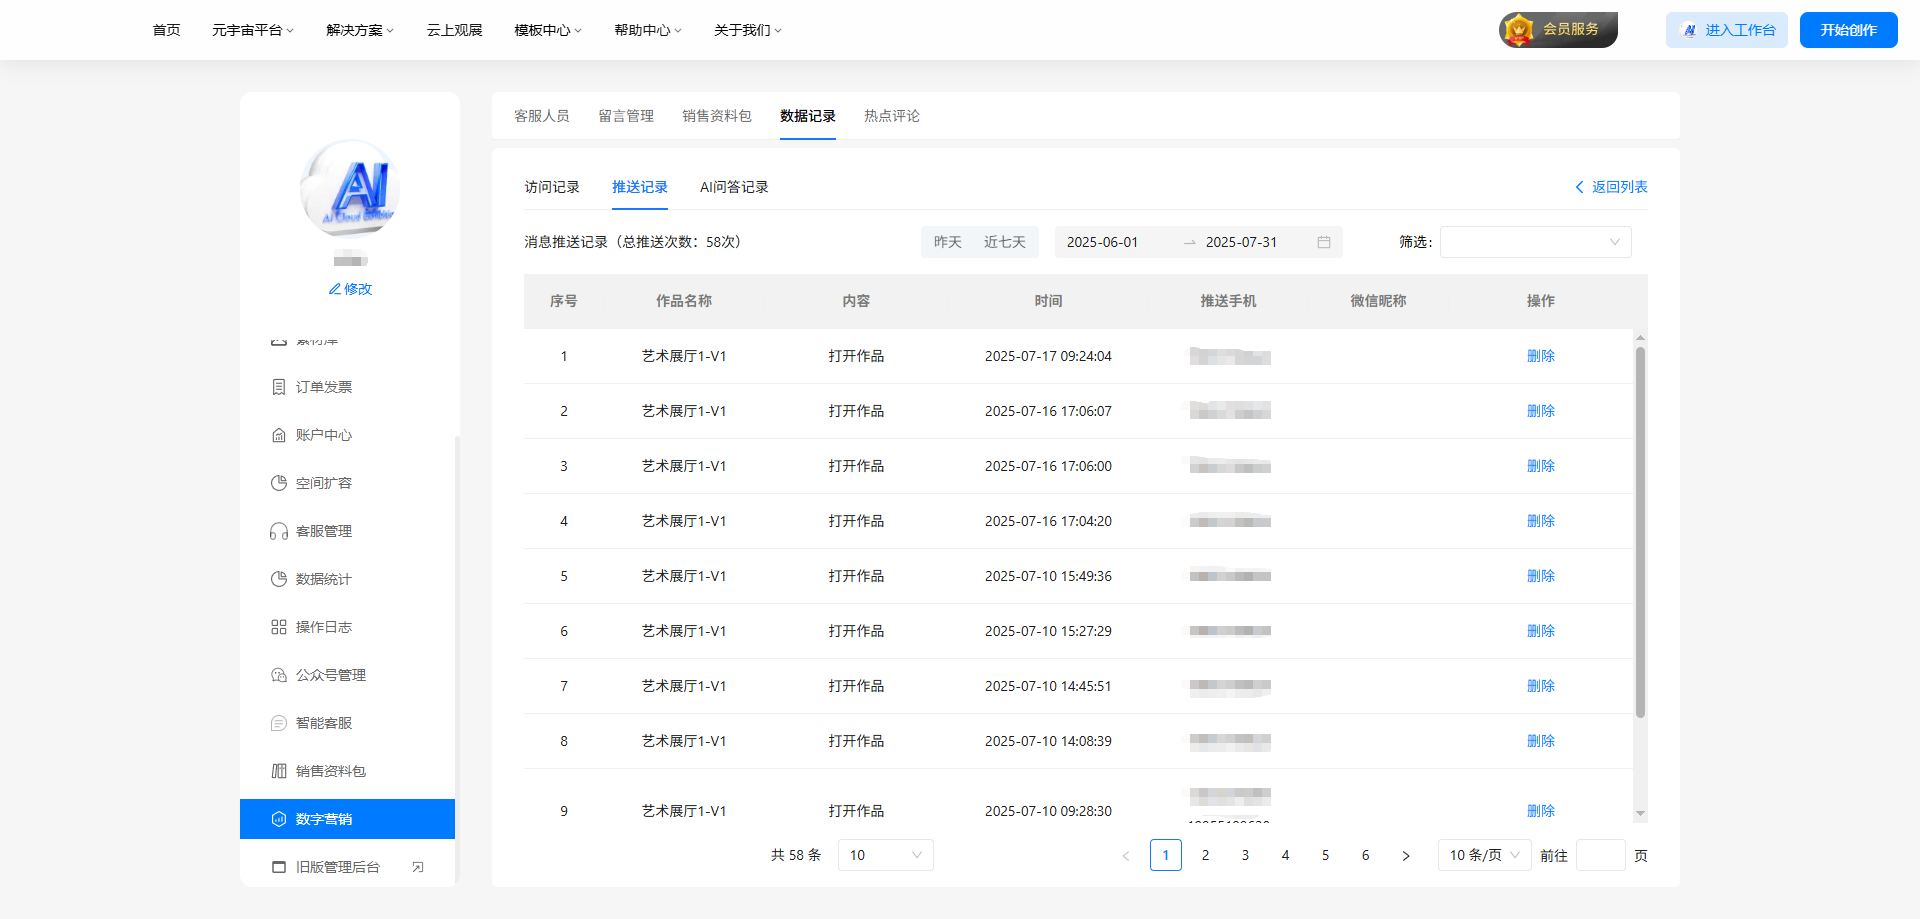Click 删除 for record number 1
The image size is (1920, 919).
(x=1540, y=356)
